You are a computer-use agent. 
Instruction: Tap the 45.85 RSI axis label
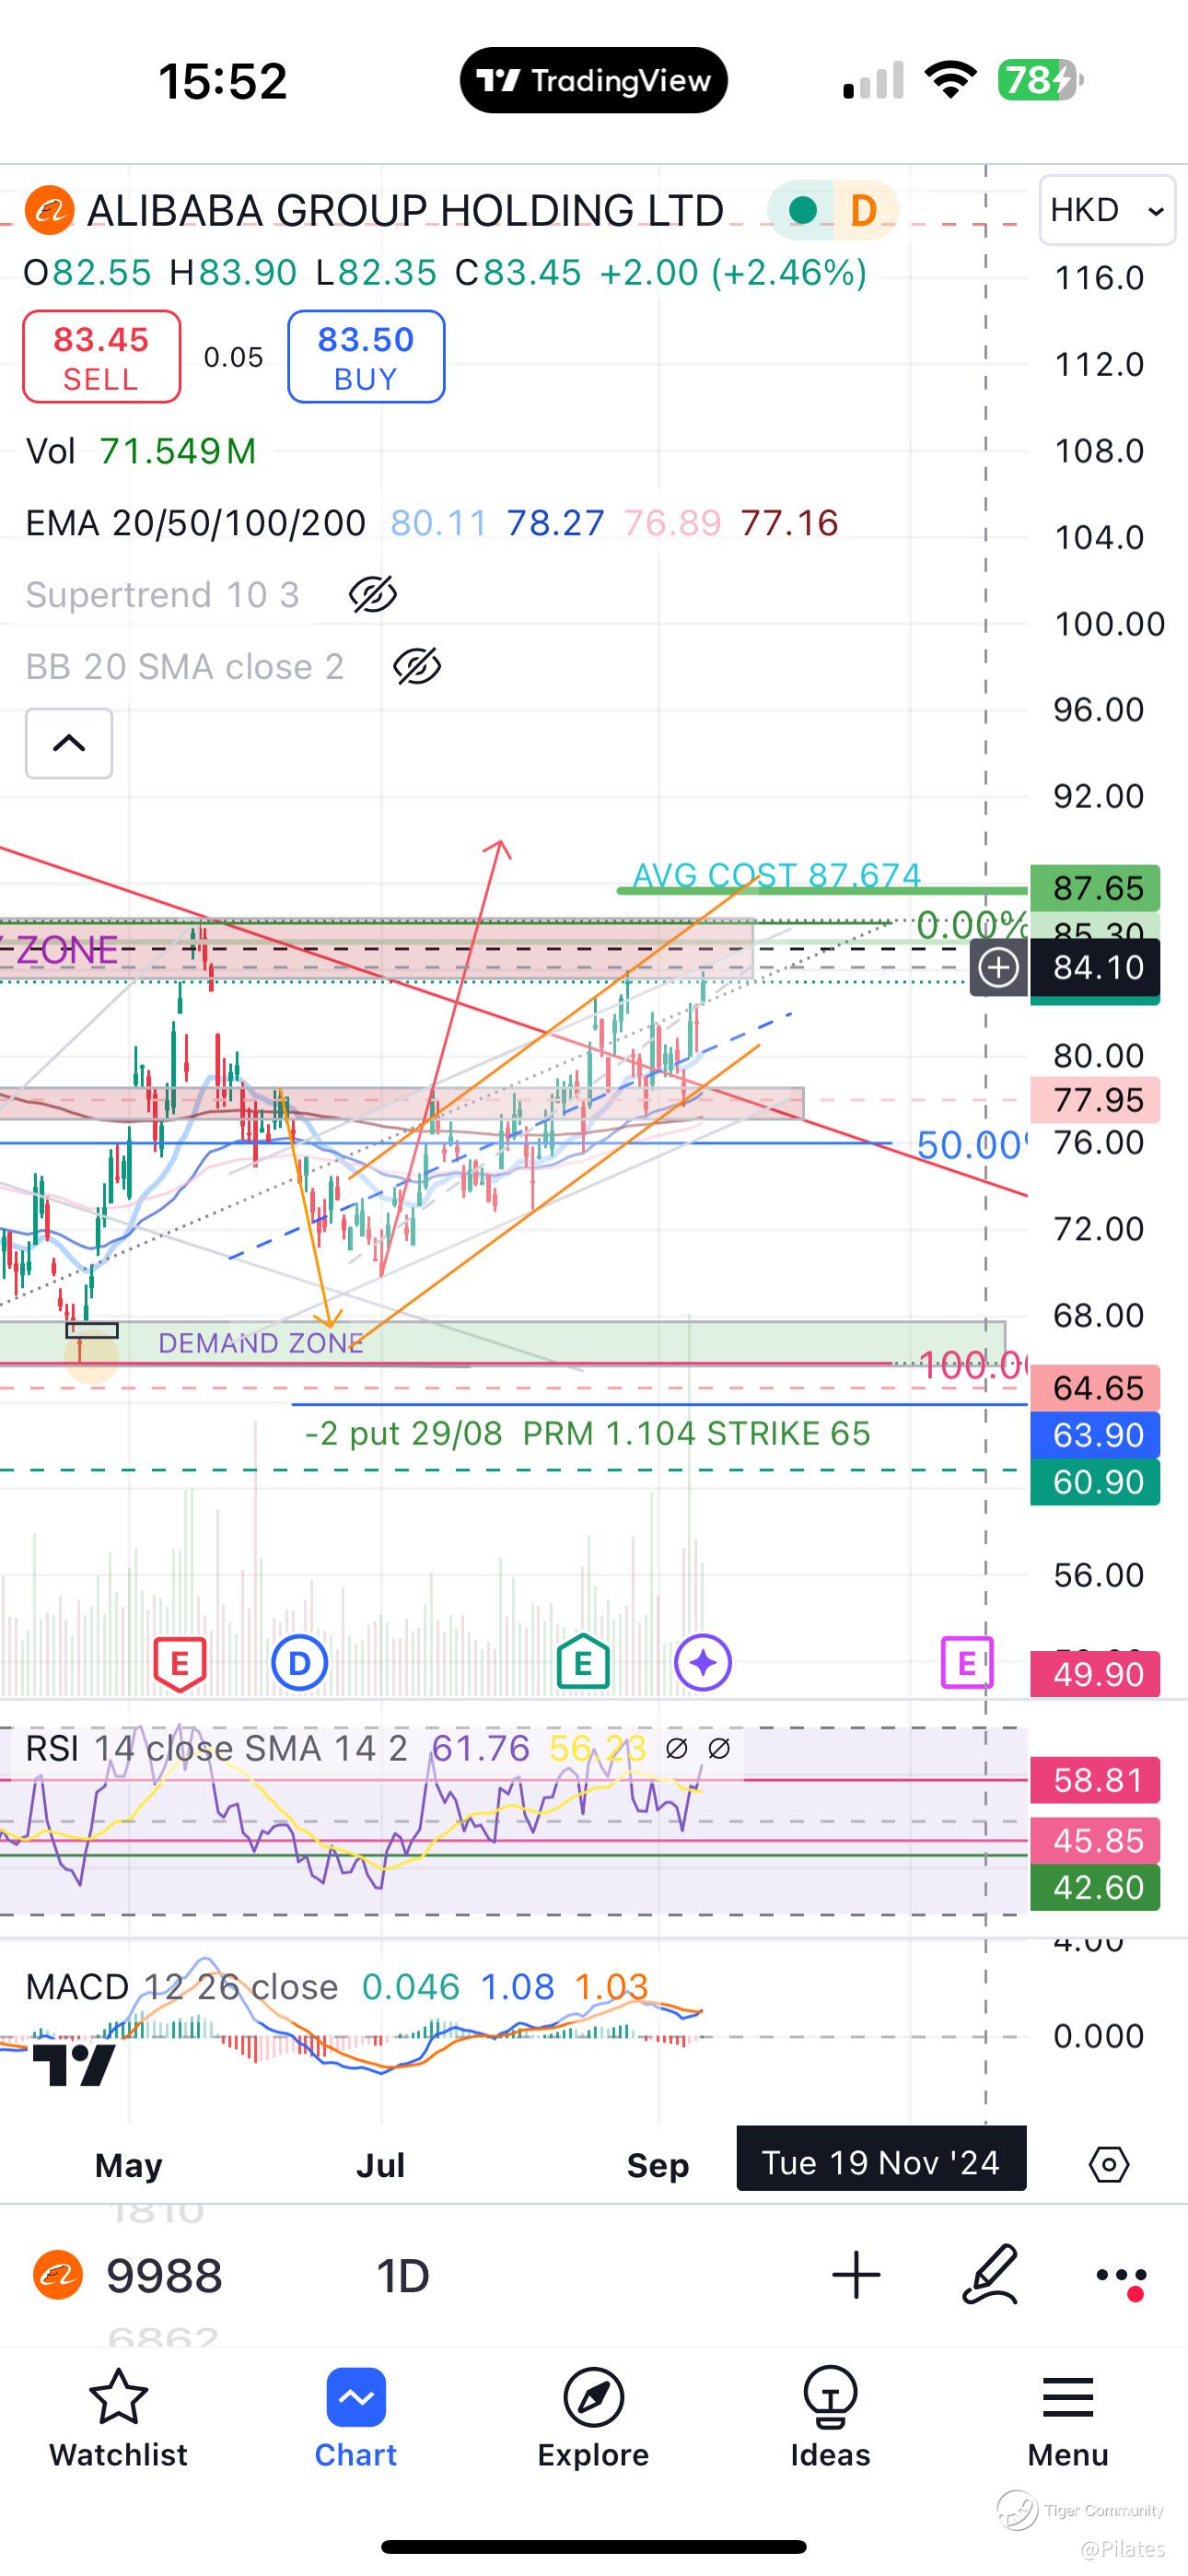coord(1095,1840)
